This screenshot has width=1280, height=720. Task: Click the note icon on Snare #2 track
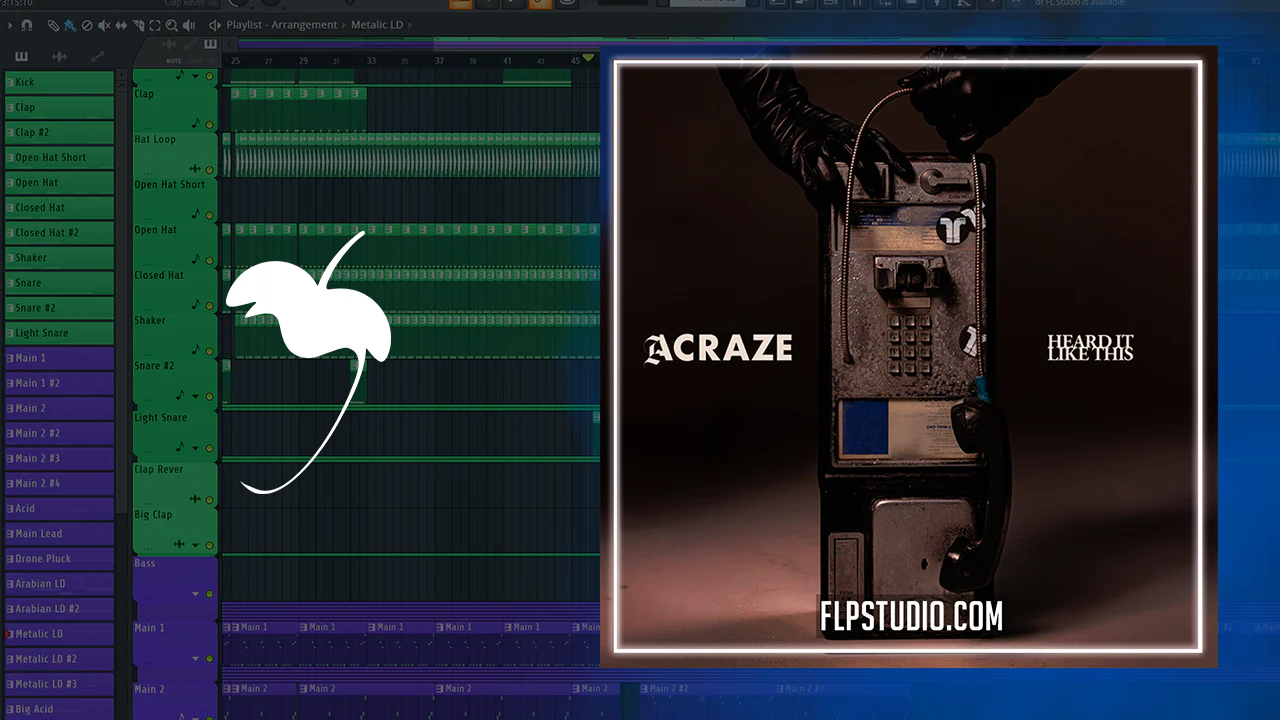pyautogui.click(x=180, y=394)
